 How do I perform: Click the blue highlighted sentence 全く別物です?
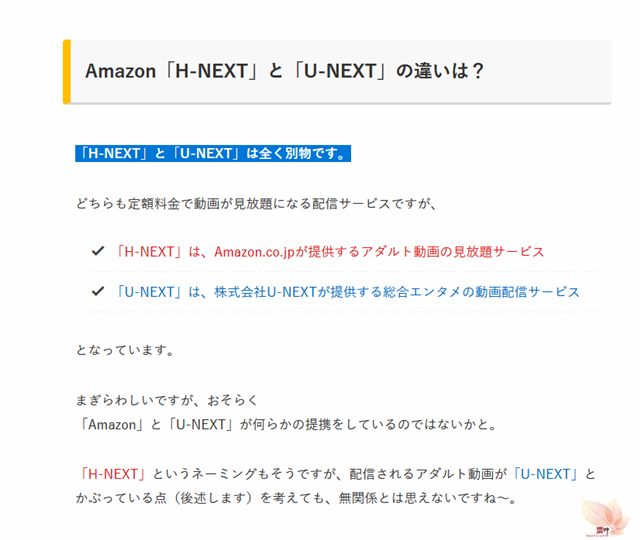coord(213,153)
